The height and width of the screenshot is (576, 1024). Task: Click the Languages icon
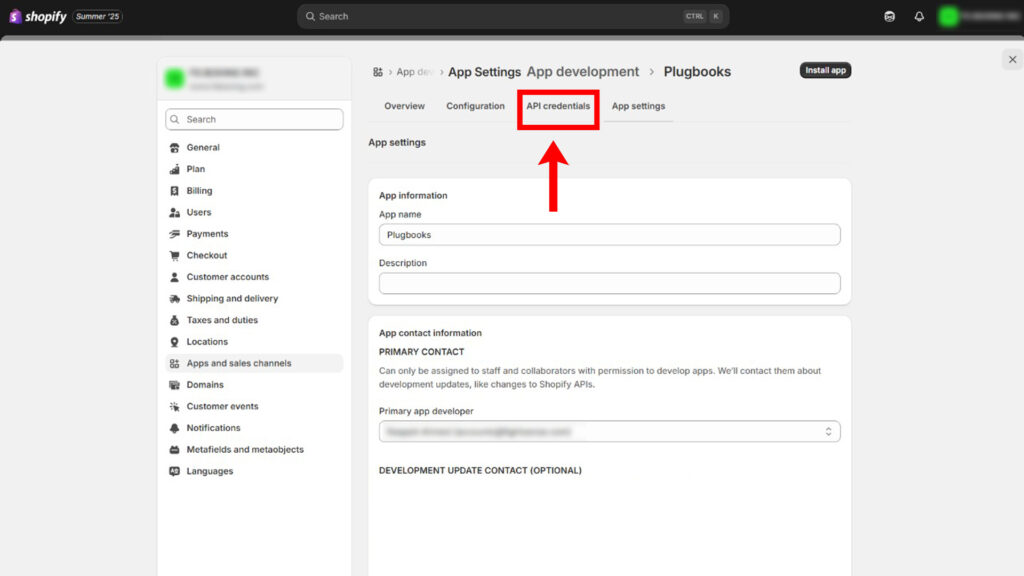click(x=174, y=471)
